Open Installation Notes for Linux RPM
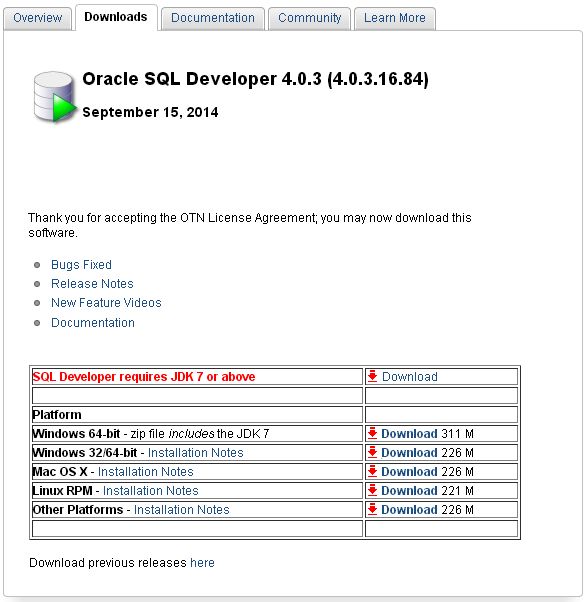The image size is (585, 602). [x=150, y=491]
